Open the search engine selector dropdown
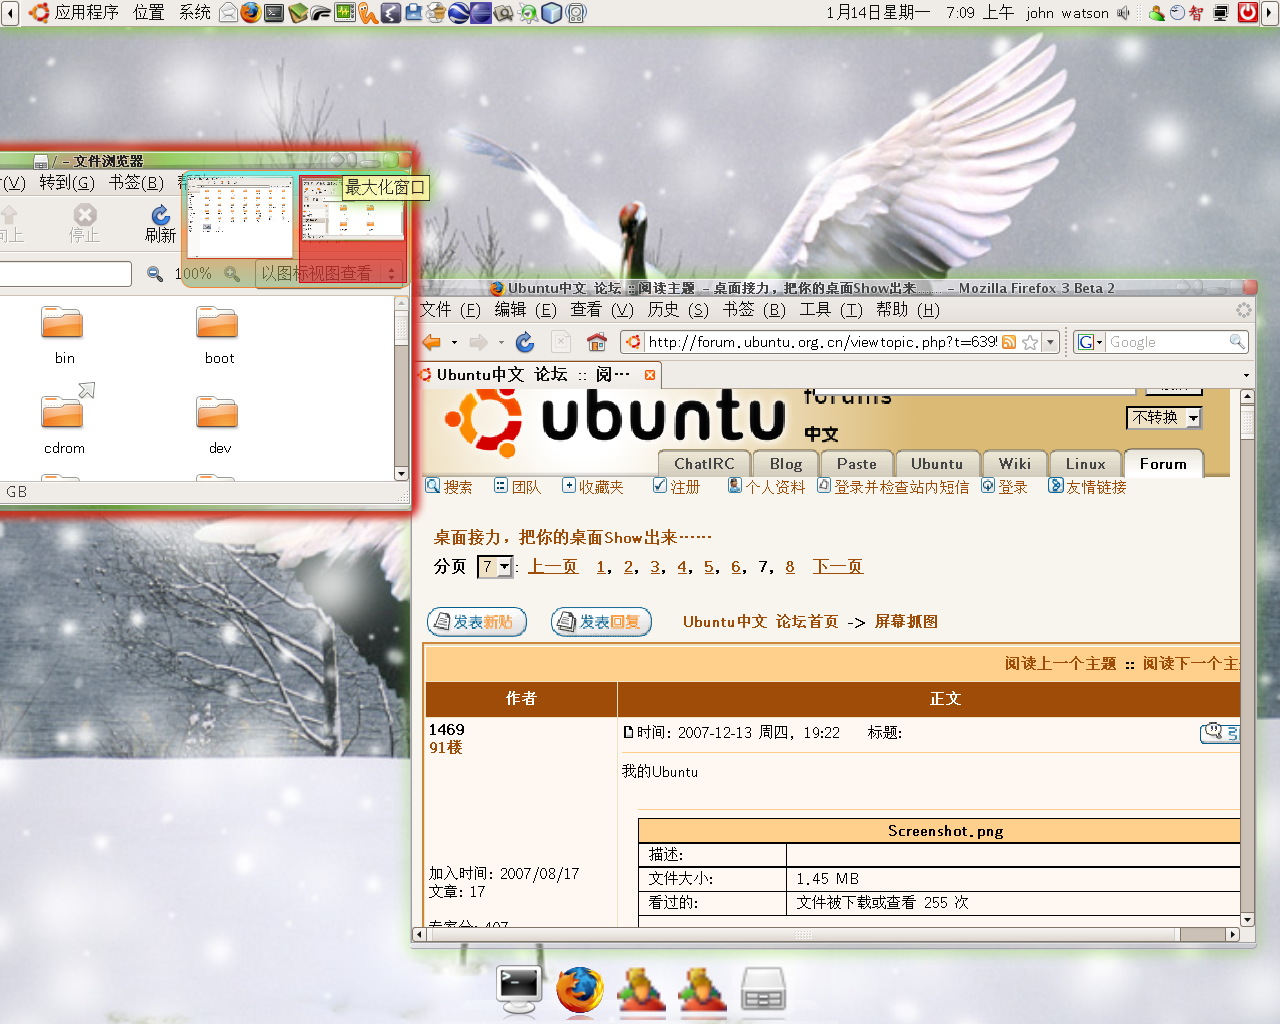This screenshot has height=1024, width=1280. click(1089, 342)
